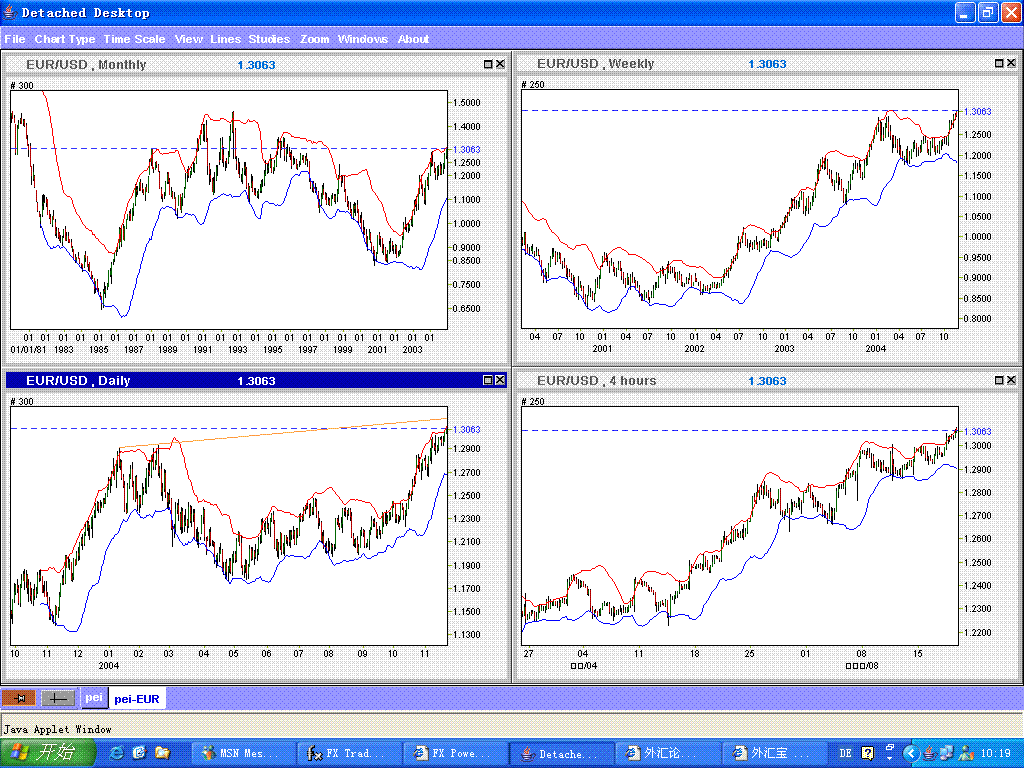Maximize the EUR/USD 4 hours chart panel

(999, 380)
